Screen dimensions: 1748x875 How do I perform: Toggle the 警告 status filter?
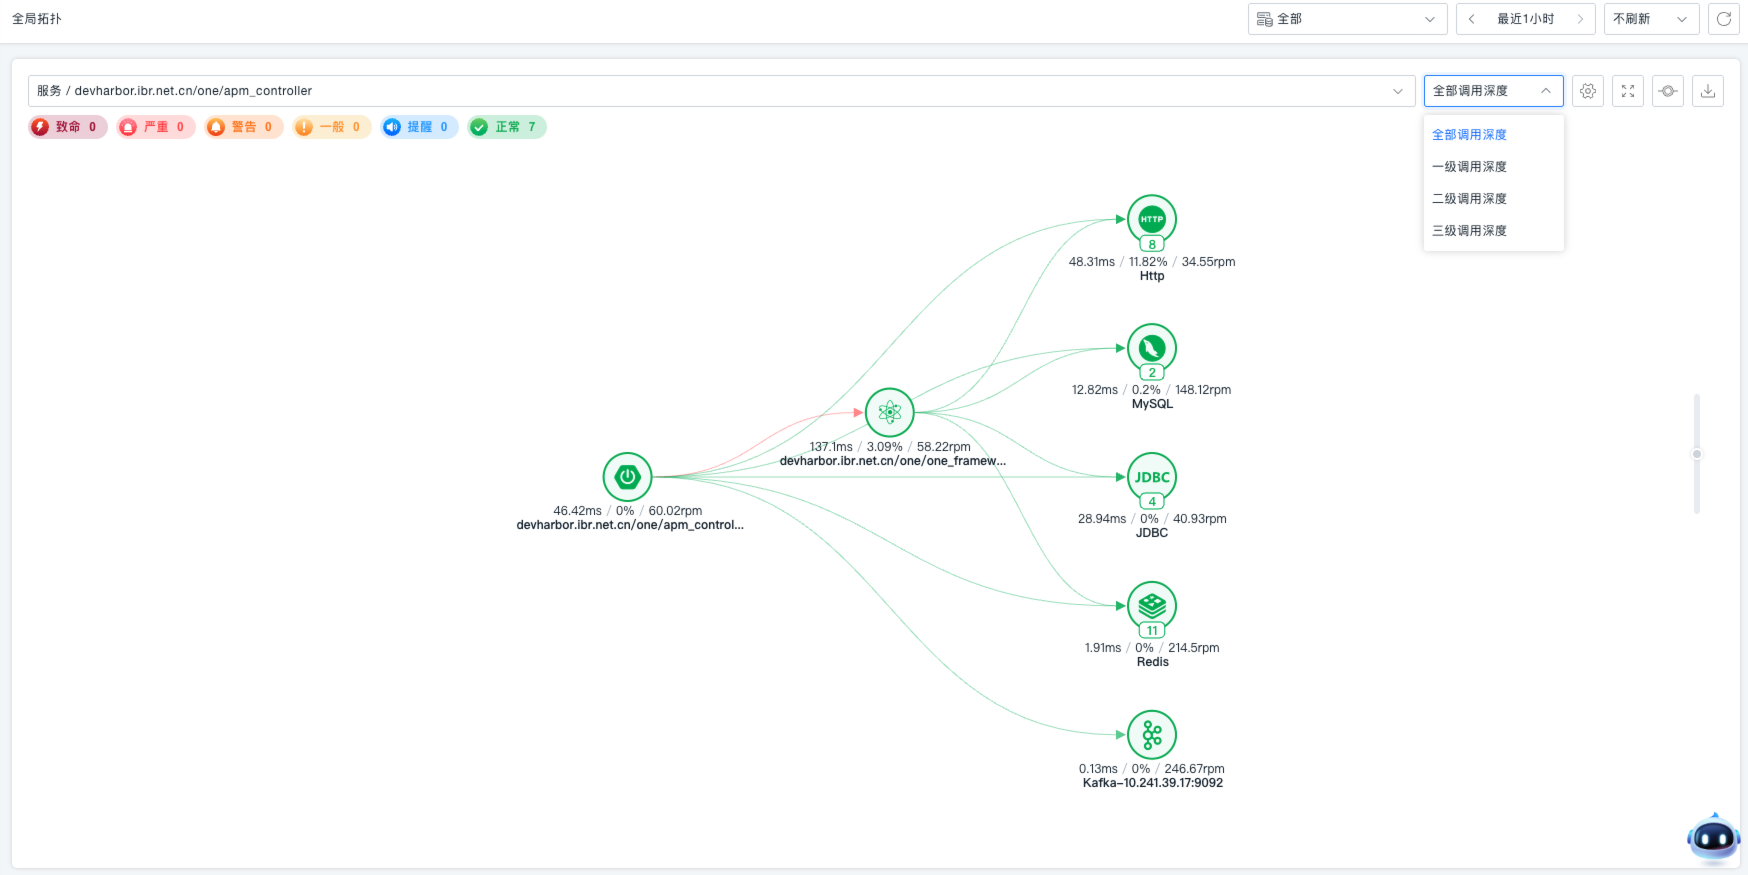pos(244,127)
